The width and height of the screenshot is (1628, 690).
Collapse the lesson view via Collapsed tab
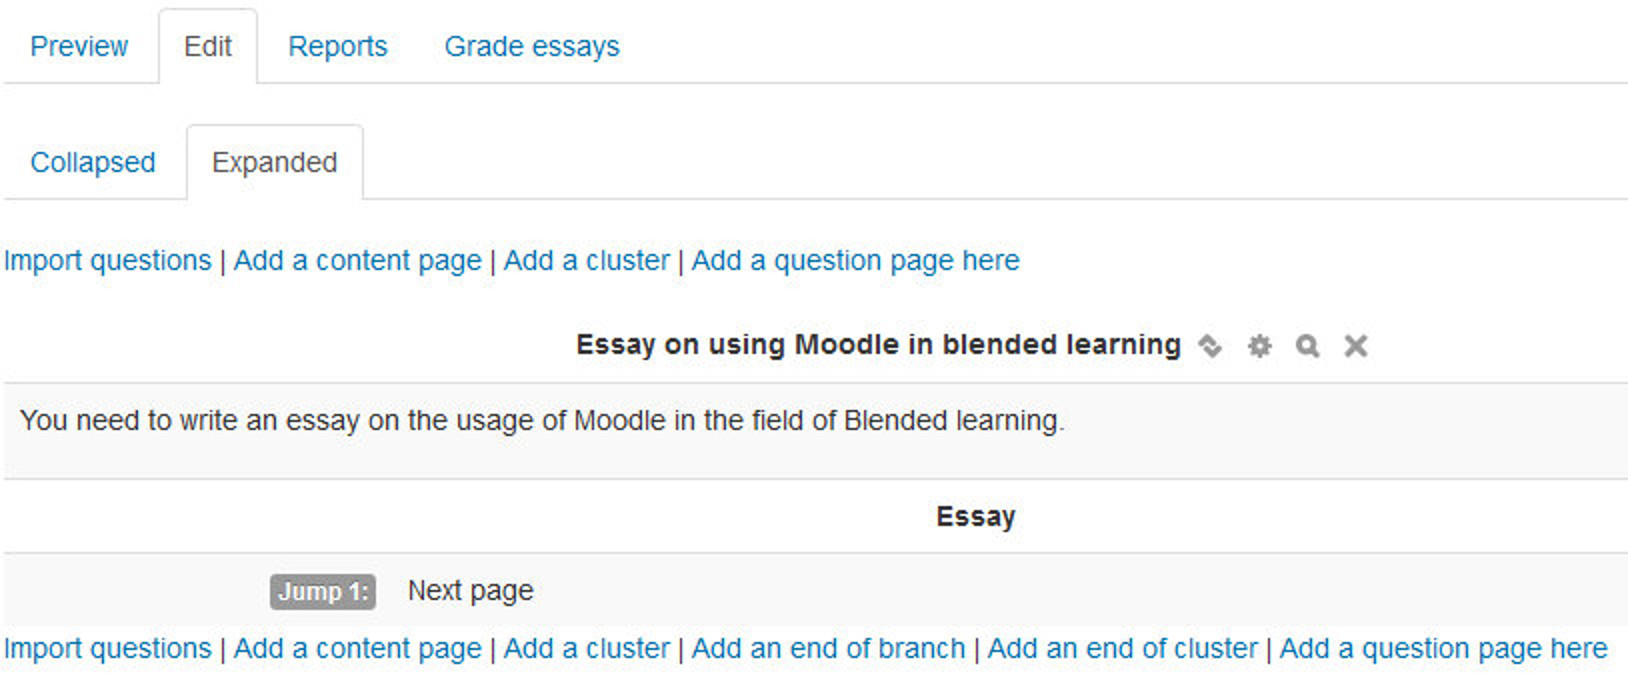point(93,162)
